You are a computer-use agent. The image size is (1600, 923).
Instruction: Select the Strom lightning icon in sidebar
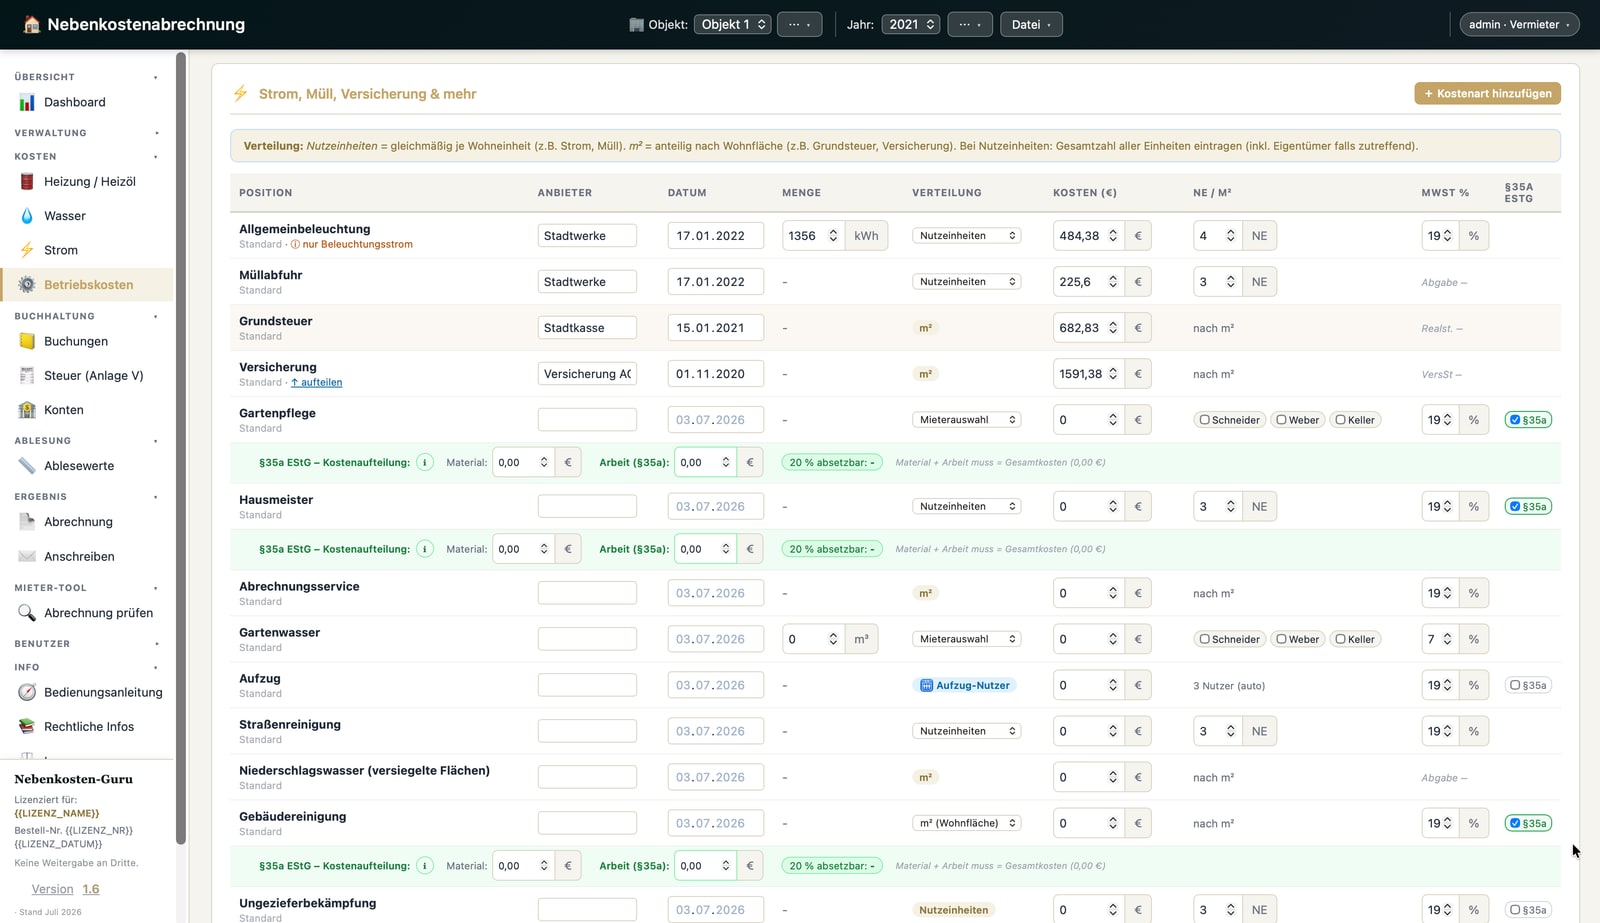click(x=27, y=250)
